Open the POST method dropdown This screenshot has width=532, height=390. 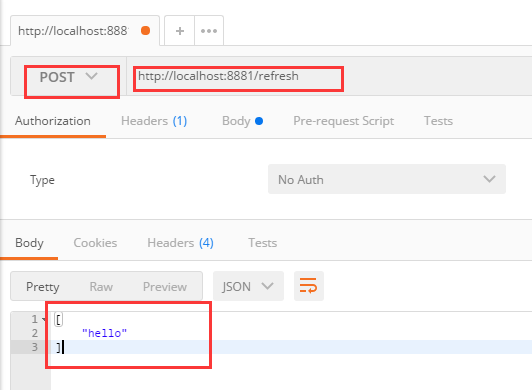tap(69, 77)
